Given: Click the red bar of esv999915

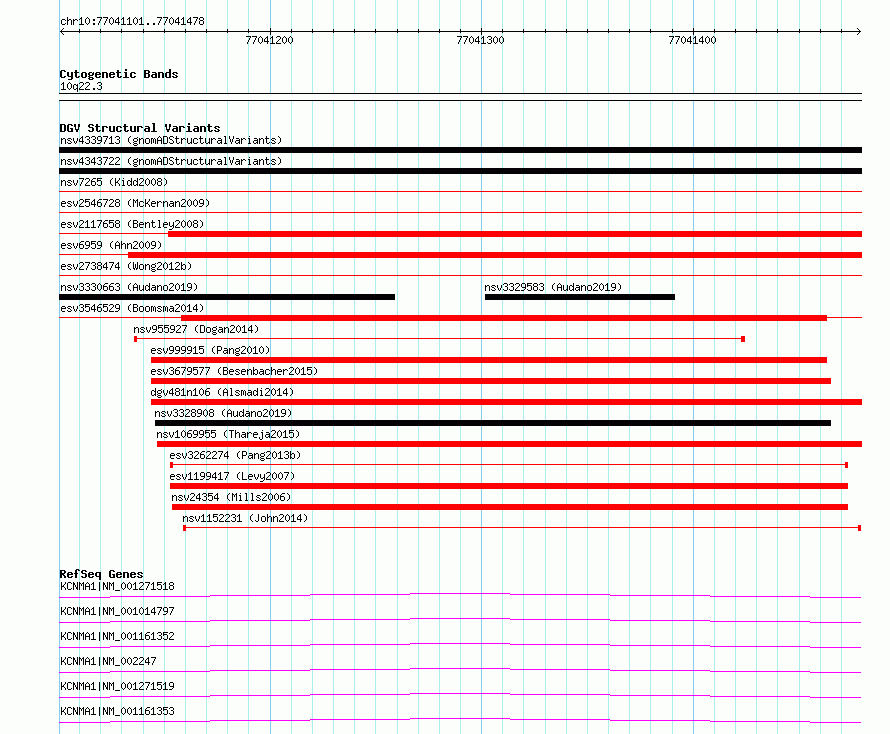Looking at the screenshot, I should [489, 360].
